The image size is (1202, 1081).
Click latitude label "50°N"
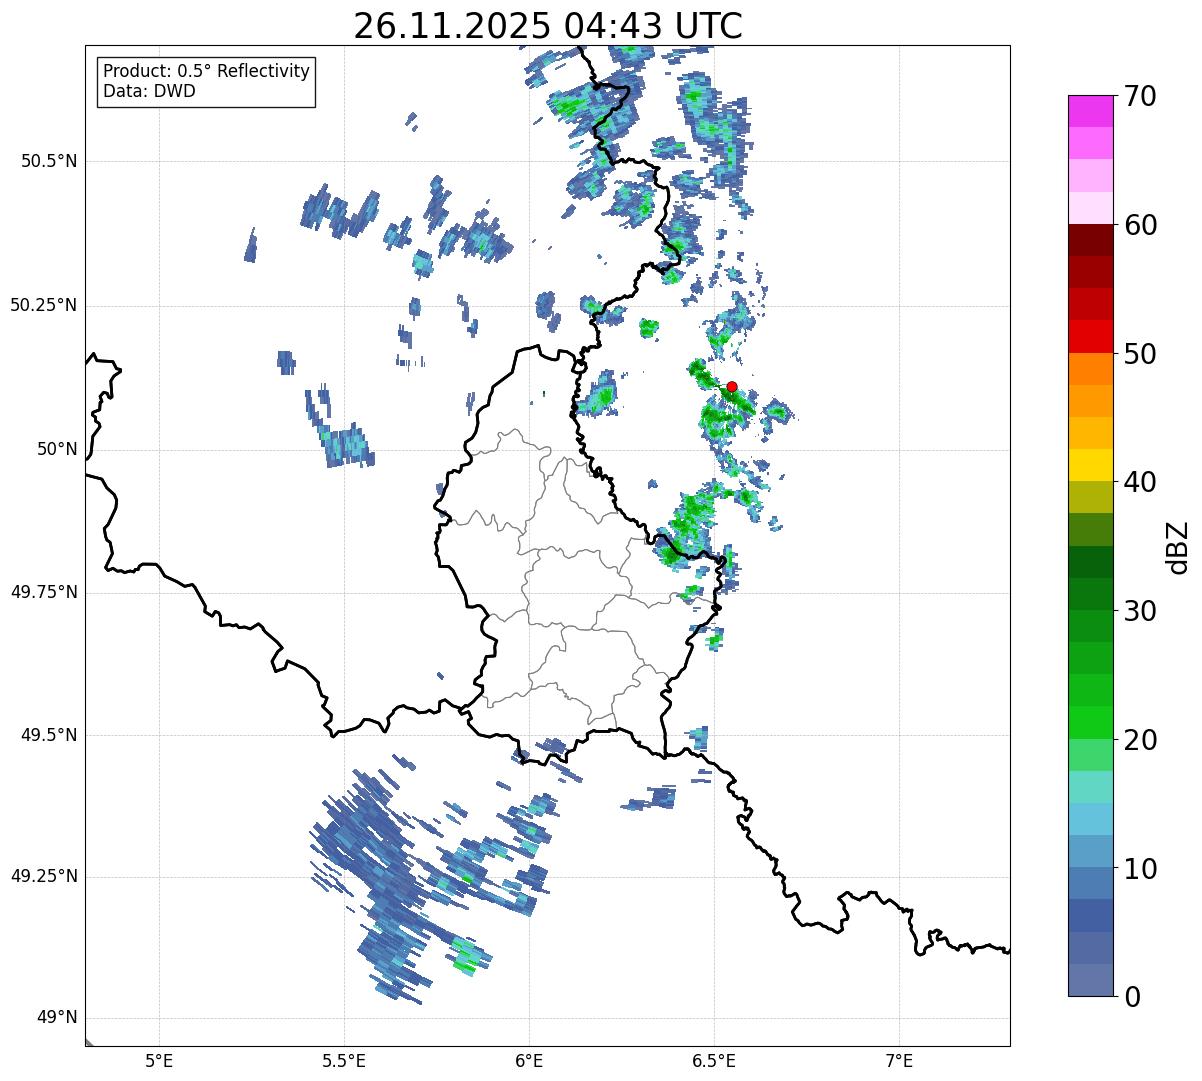(57, 449)
